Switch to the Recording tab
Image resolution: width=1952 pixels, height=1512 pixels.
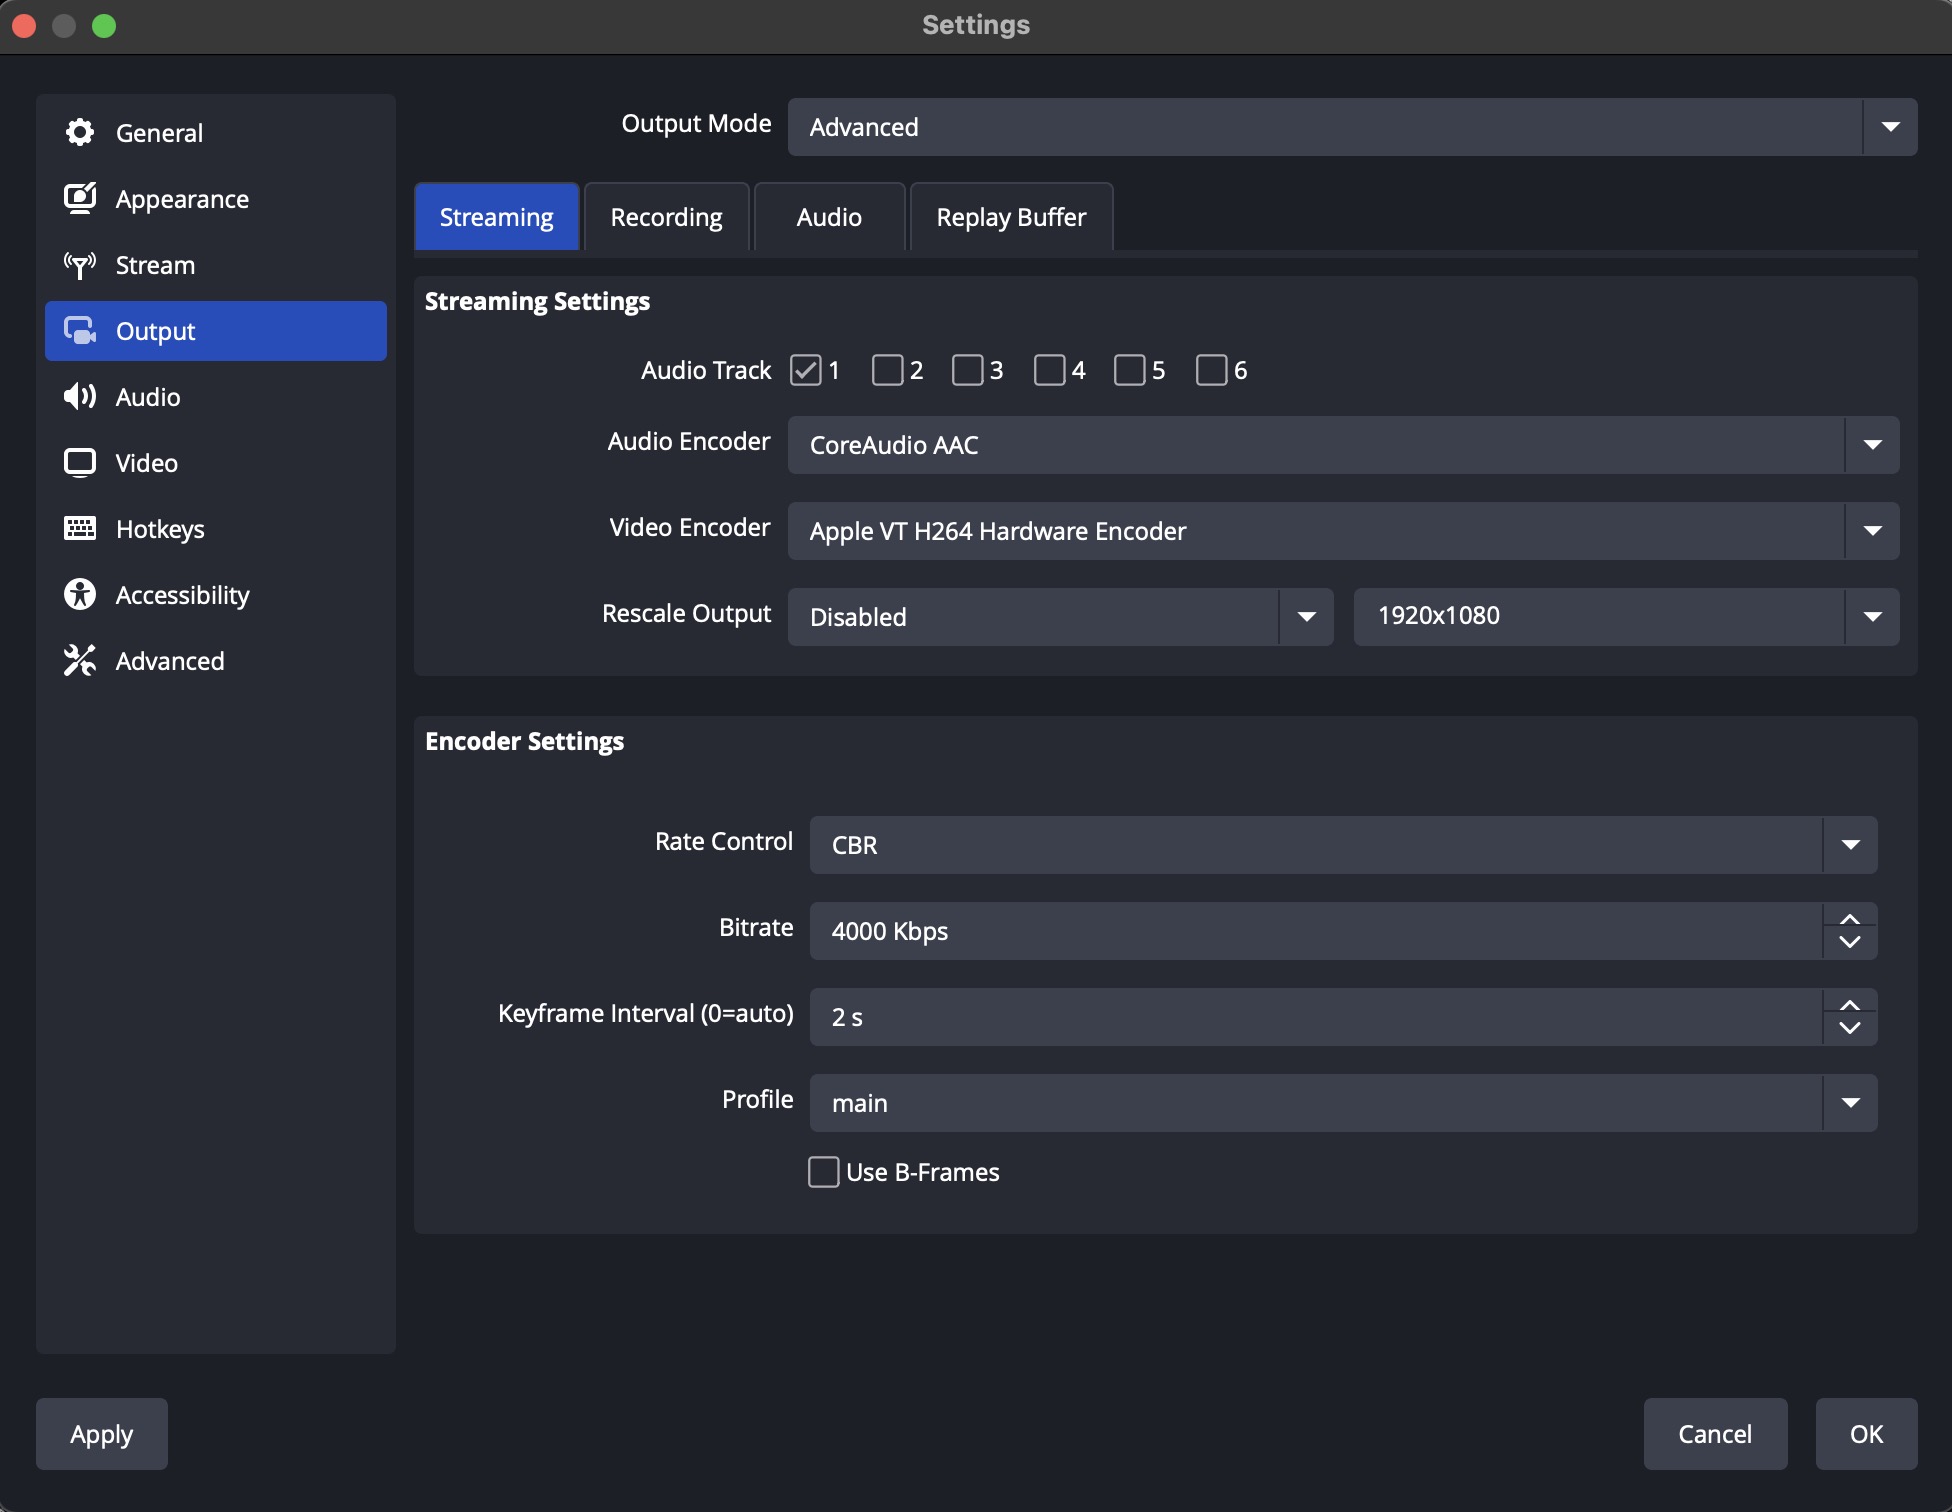[x=666, y=217]
